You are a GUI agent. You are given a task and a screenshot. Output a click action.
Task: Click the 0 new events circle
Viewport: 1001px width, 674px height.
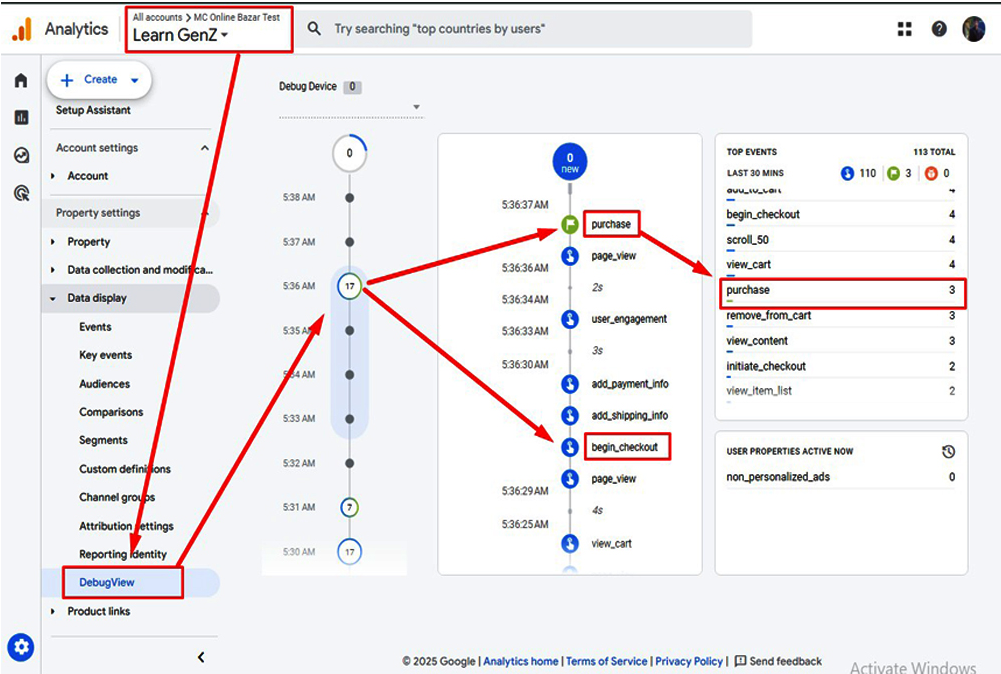[569, 162]
